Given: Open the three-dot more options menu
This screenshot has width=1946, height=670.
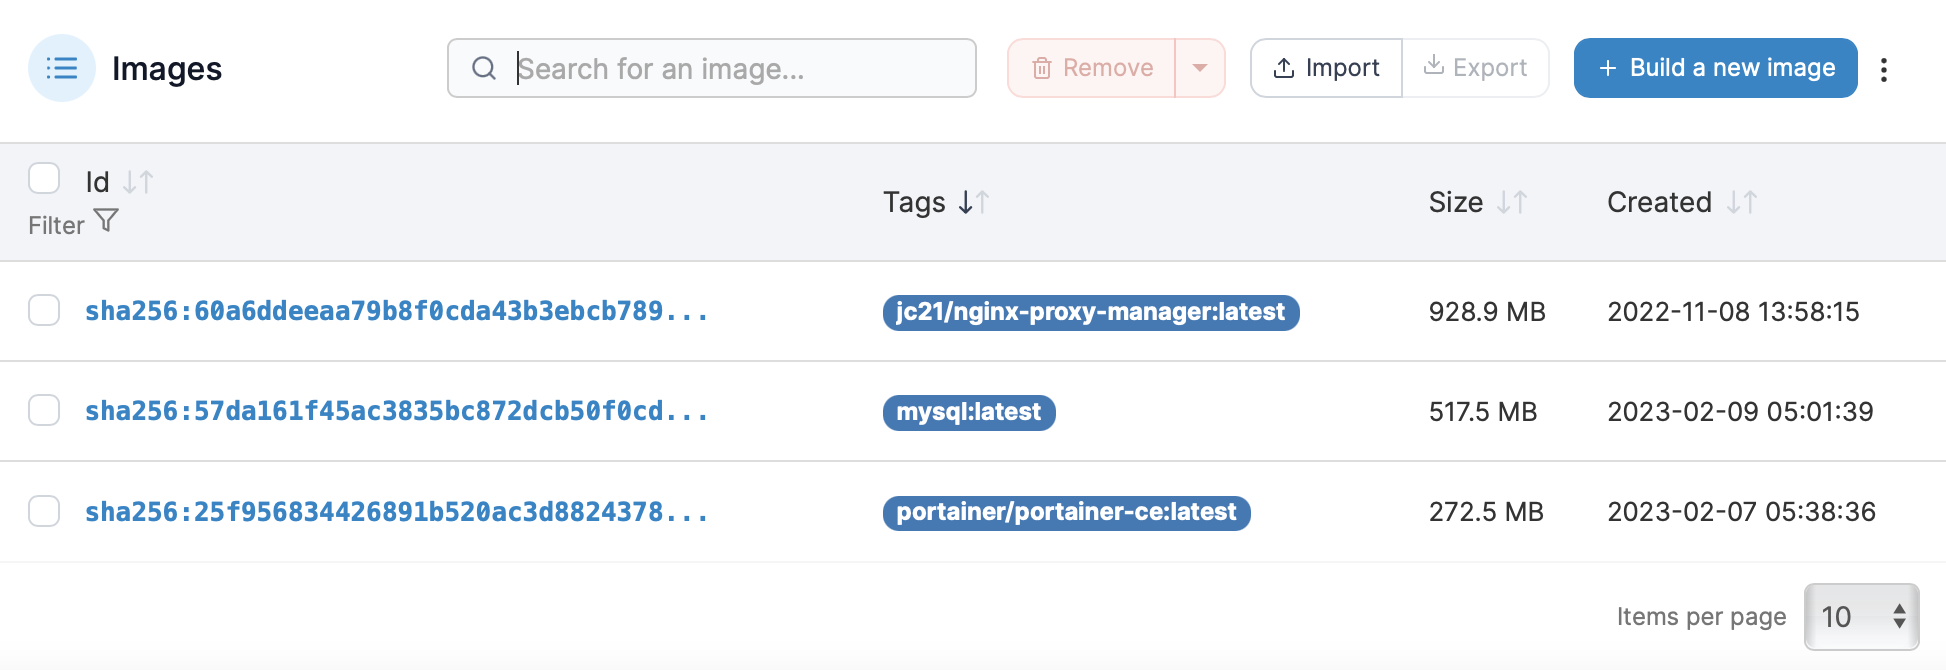Looking at the screenshot, I should (x=1884, y=69).
